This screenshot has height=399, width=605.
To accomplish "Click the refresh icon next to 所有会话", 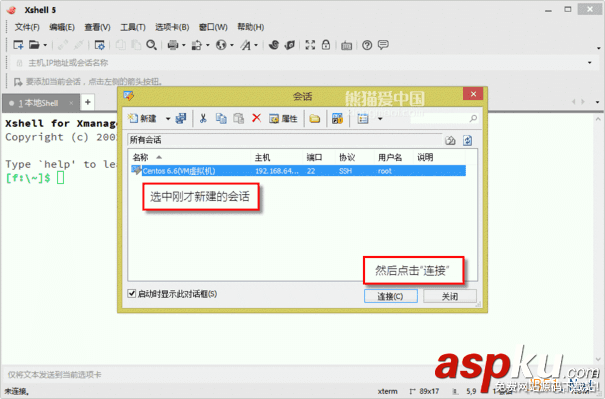I will click(x=468, y=140).
